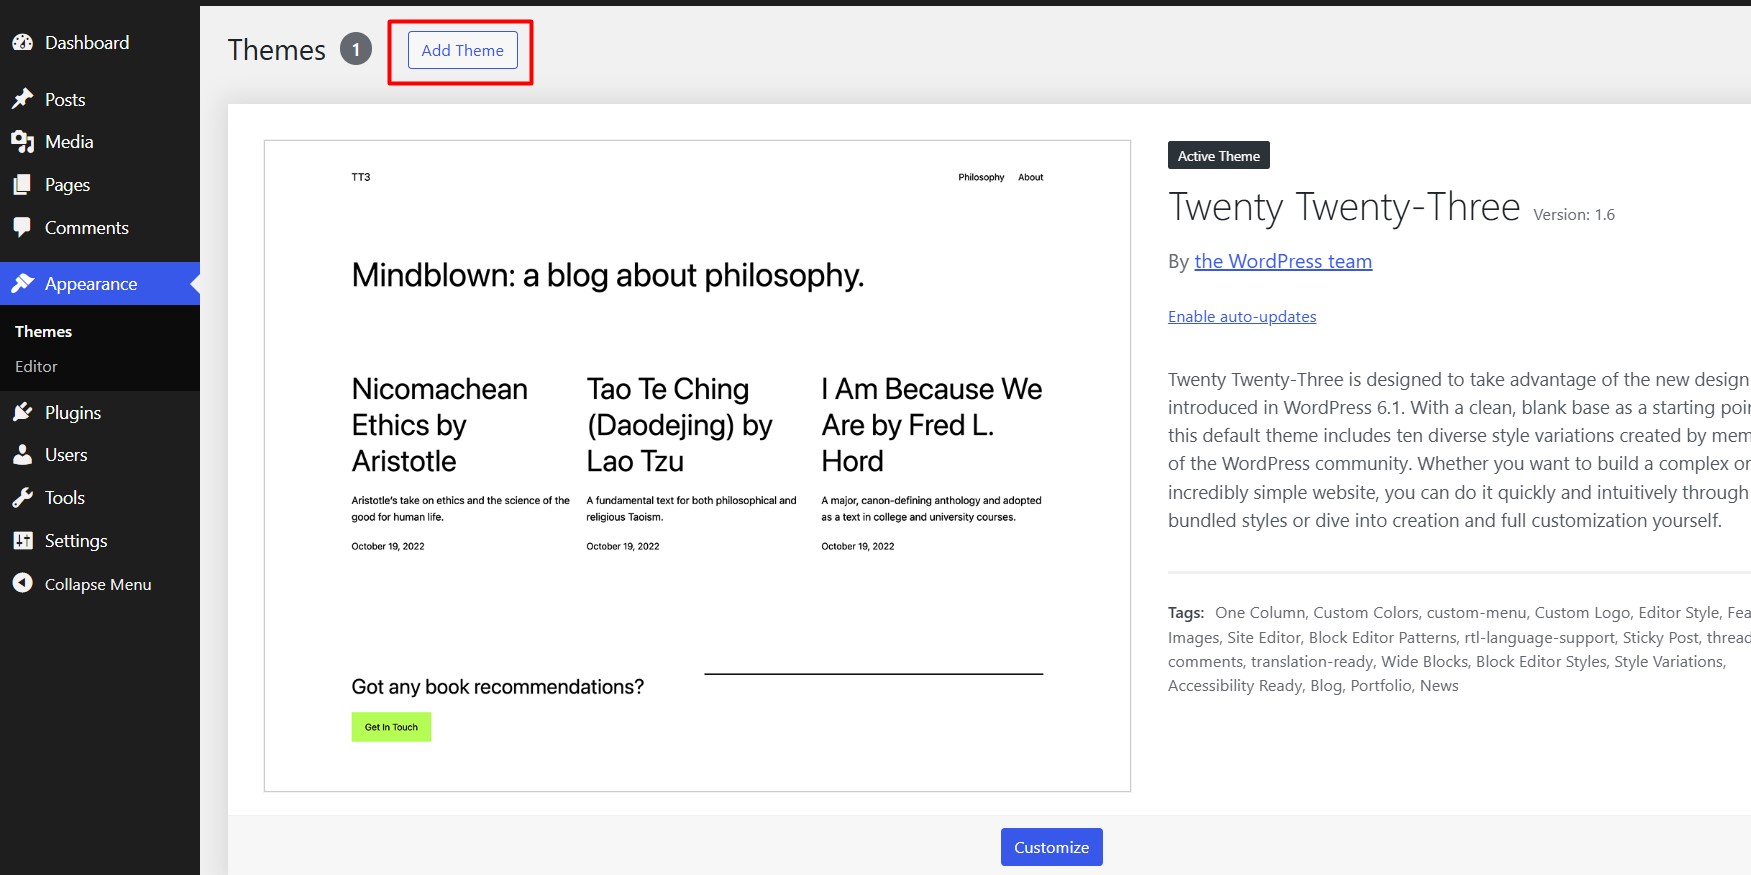Click Nicomachean Ethics by Aristotle heading
The width and height of the screenshot is (1751, 875).
click(x=440, y=425)
